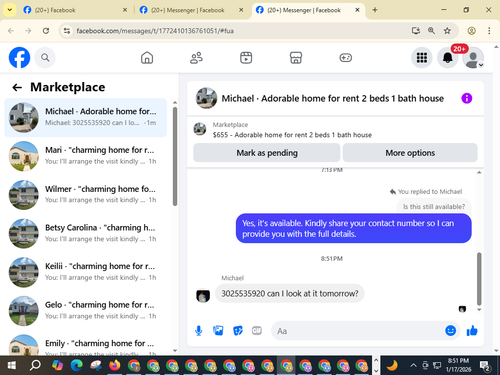Close the first Facebook tab
The height and width of the screenshot is (375, 500).
[125, 10]
